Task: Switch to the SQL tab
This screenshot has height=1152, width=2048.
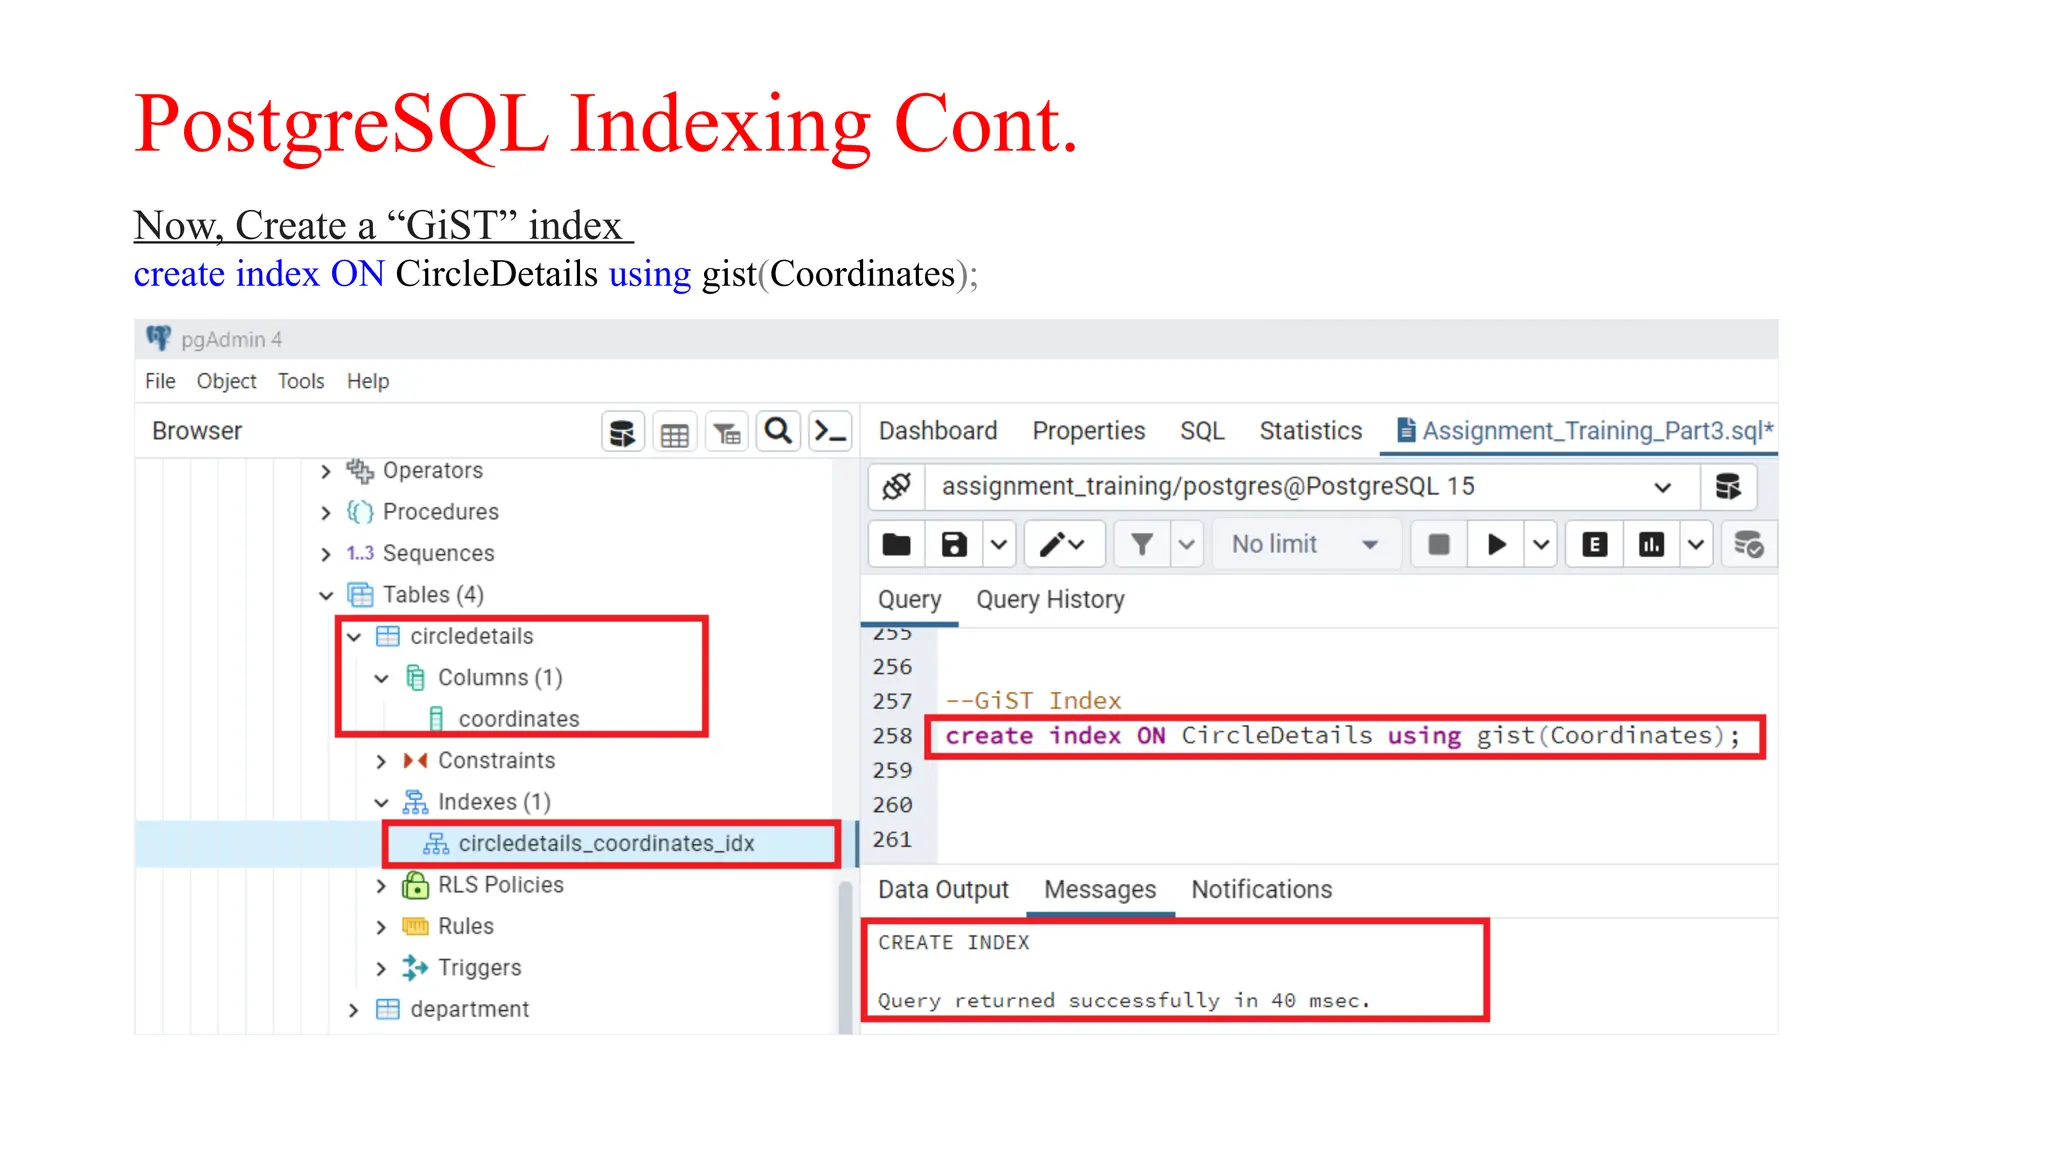Action: click(1202, 431)
